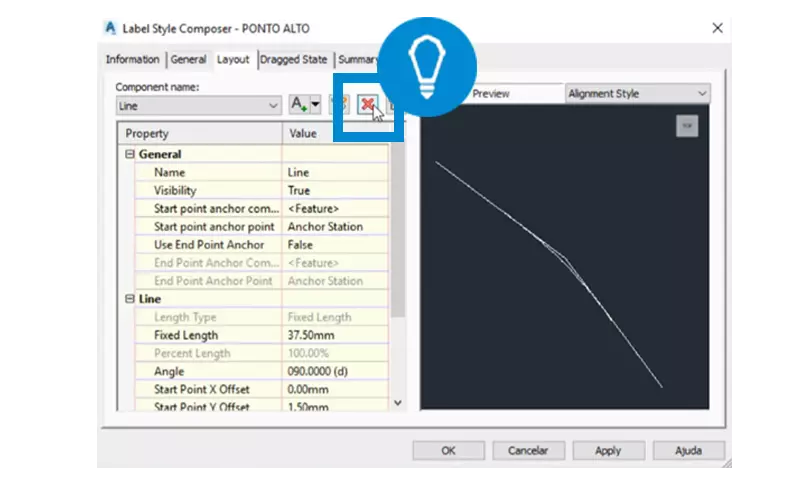The width and height of the screenshot is (795, 485).
Task: Click the Use End Point Anchor value 'False'
Action: point(335,245)
